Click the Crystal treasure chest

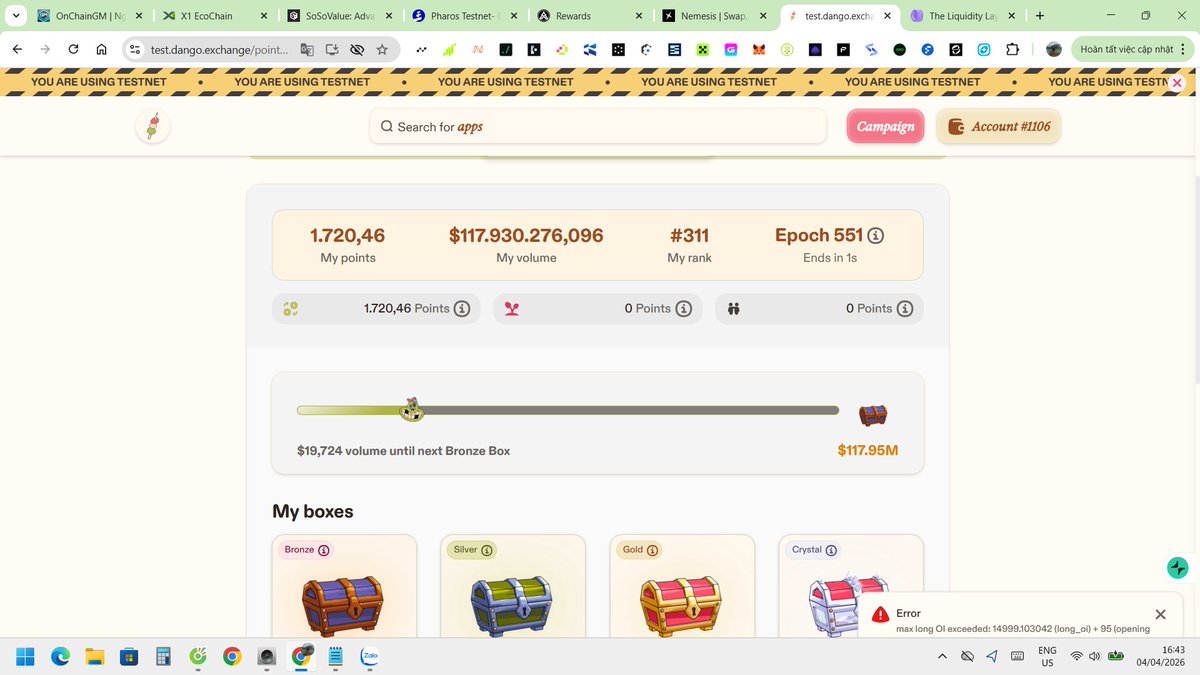coord(848,604)
